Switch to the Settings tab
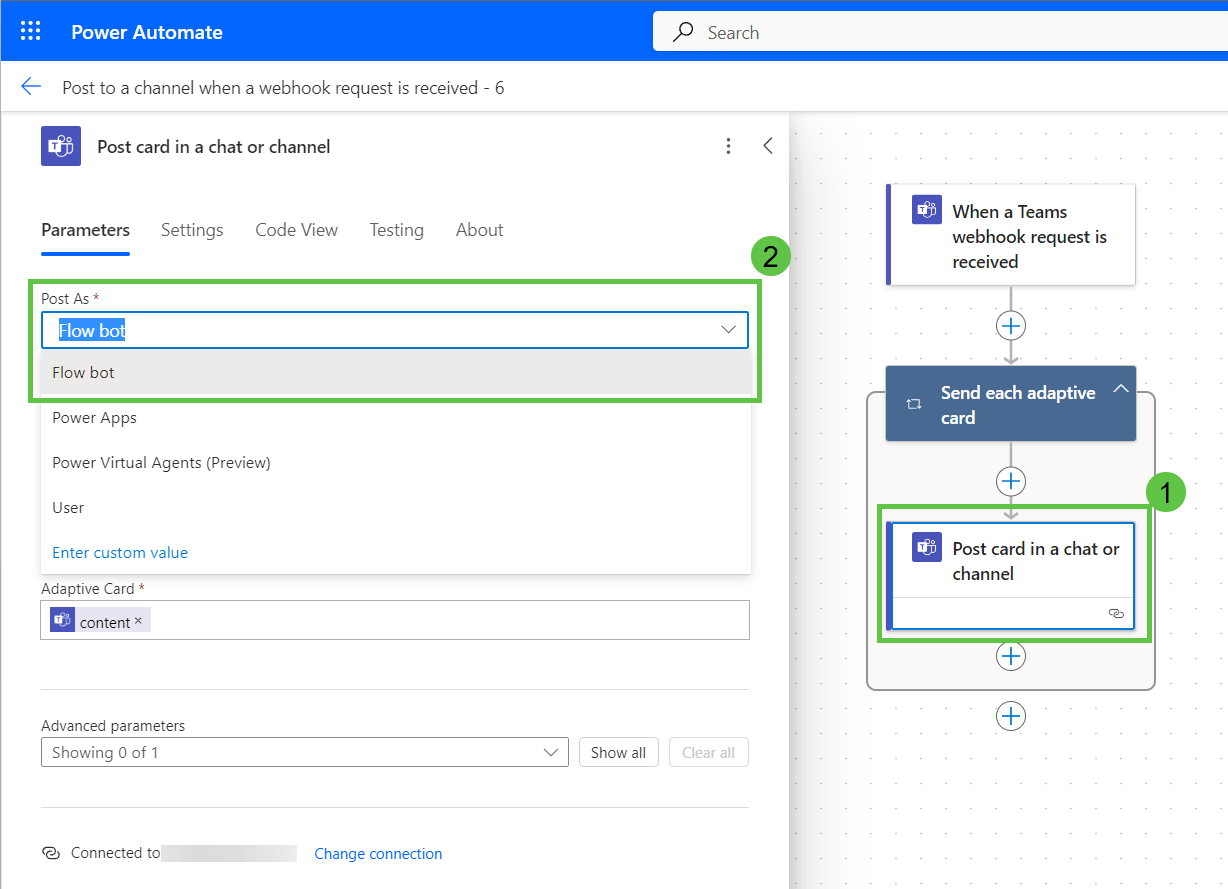 point(192,230)
